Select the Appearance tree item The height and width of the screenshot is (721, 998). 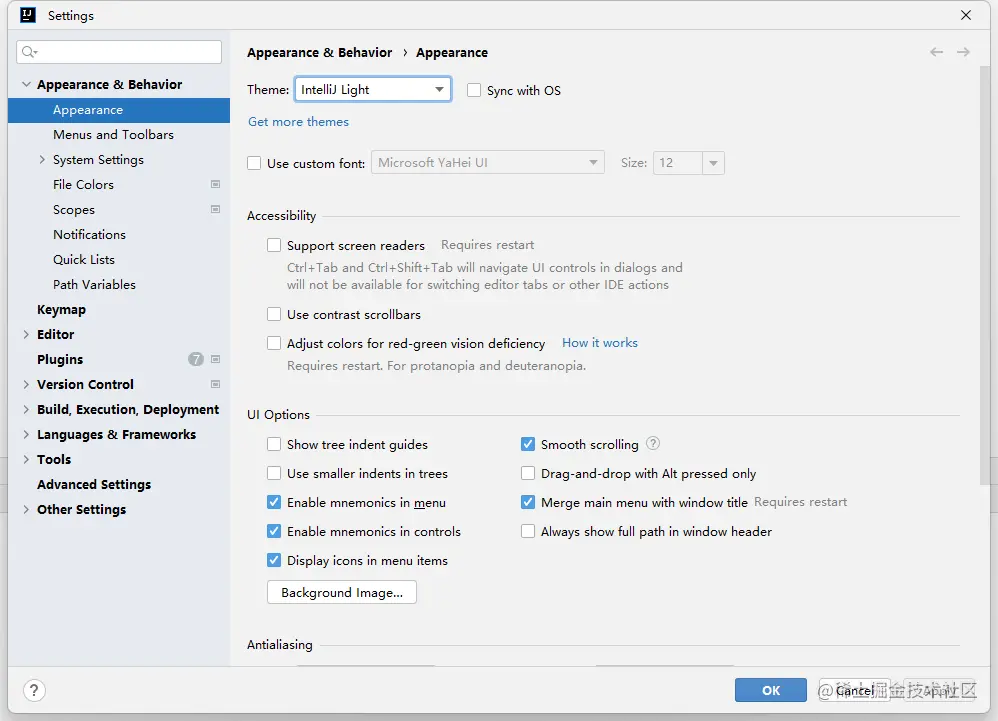[119, 110]
